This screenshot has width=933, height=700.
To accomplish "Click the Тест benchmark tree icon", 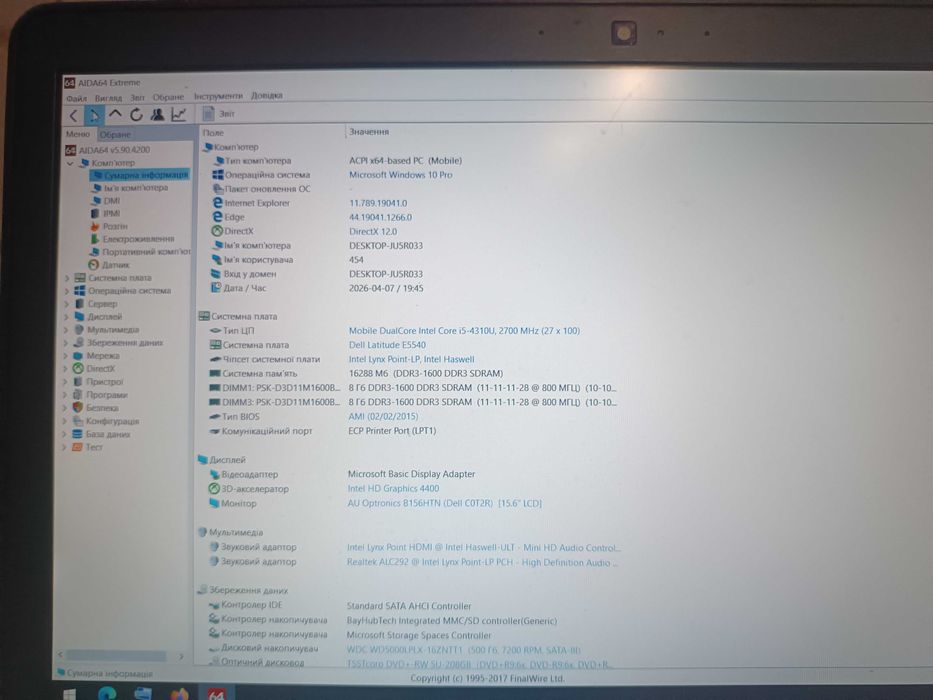I will [77, 447].
